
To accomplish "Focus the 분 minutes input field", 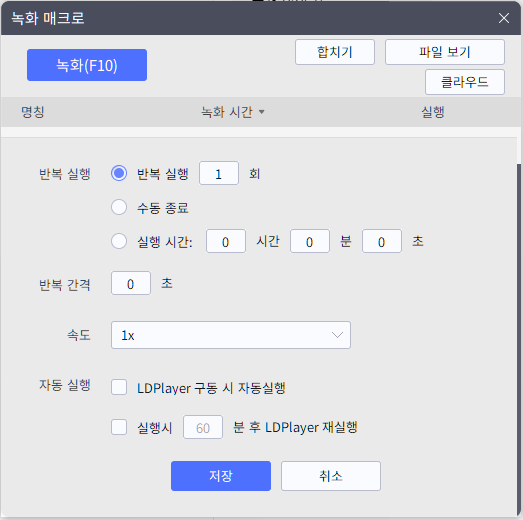I will pyautogui.click(x=310, y=241).
